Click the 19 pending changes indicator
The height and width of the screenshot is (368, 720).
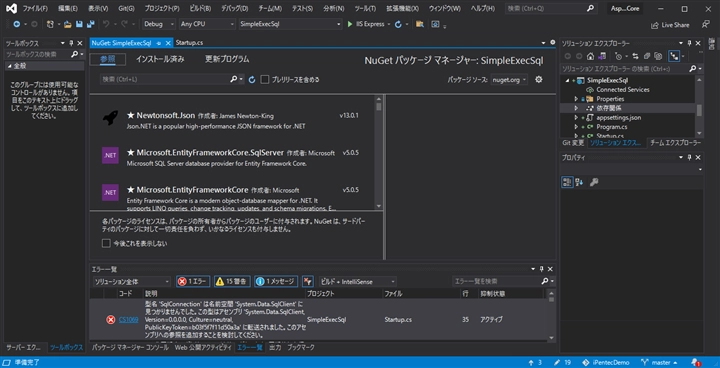[562, 362]
